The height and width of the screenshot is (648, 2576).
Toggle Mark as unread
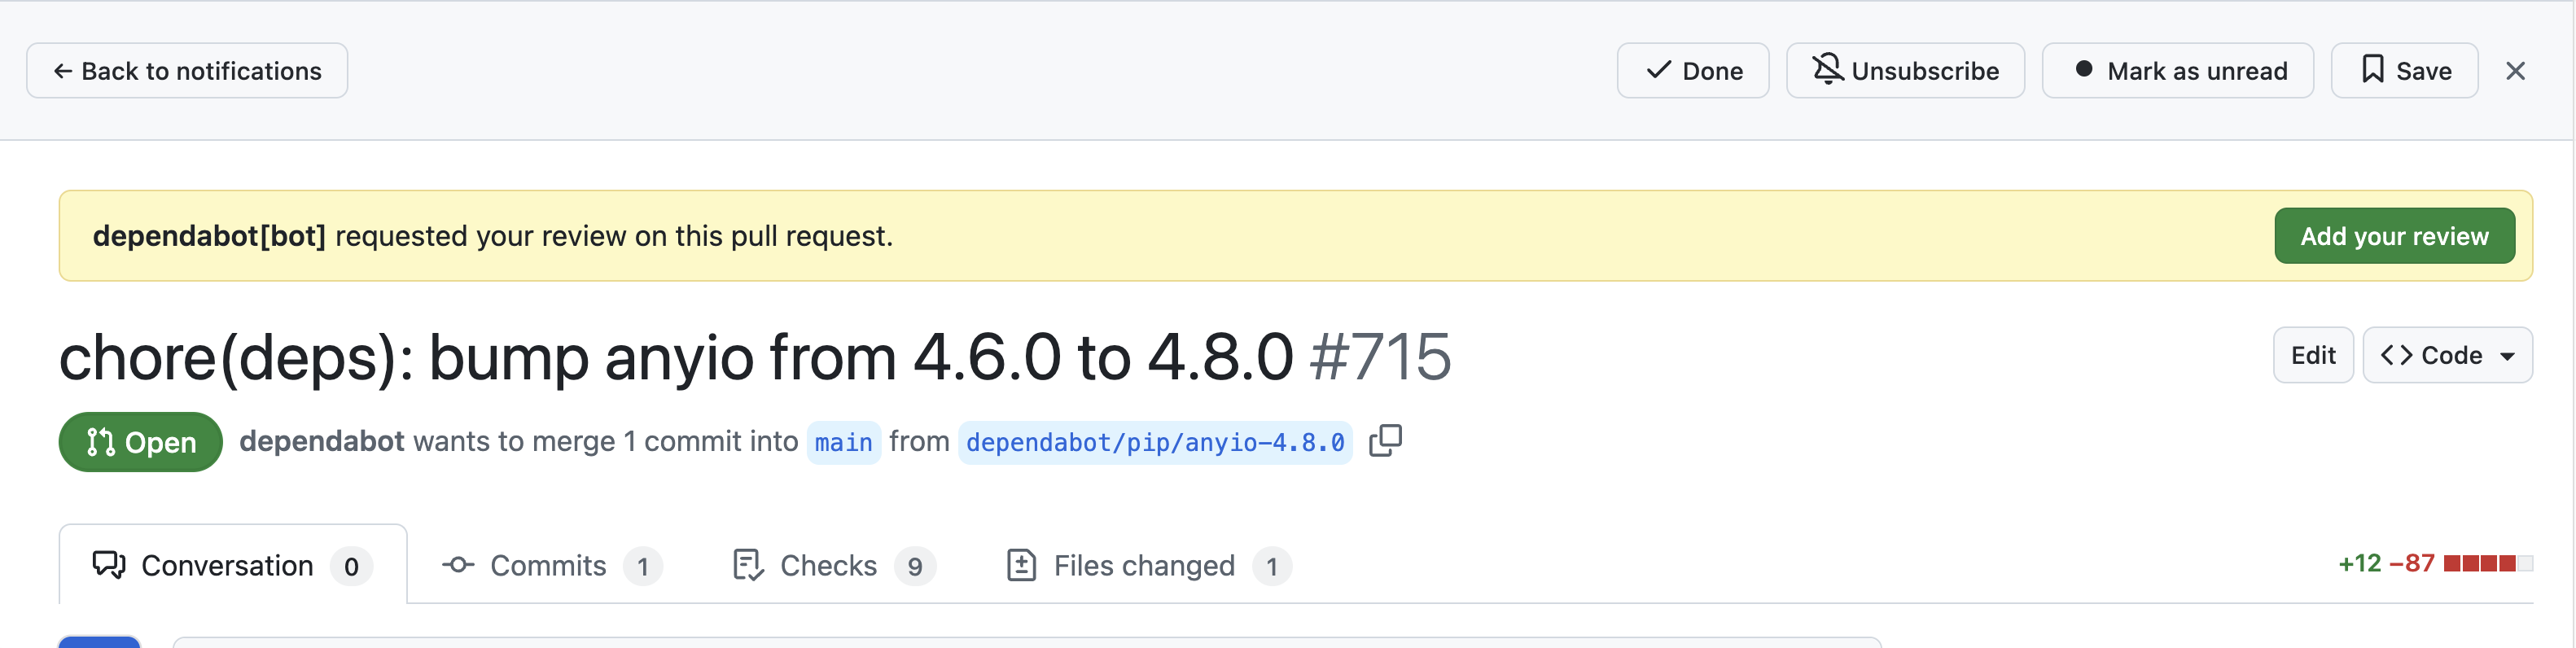pos(2177,71)
